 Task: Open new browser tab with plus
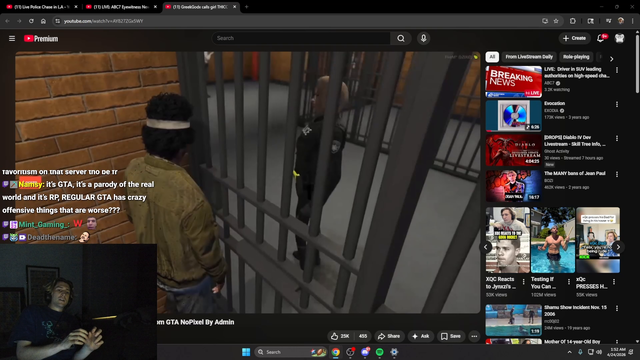[x=247, y=7]
